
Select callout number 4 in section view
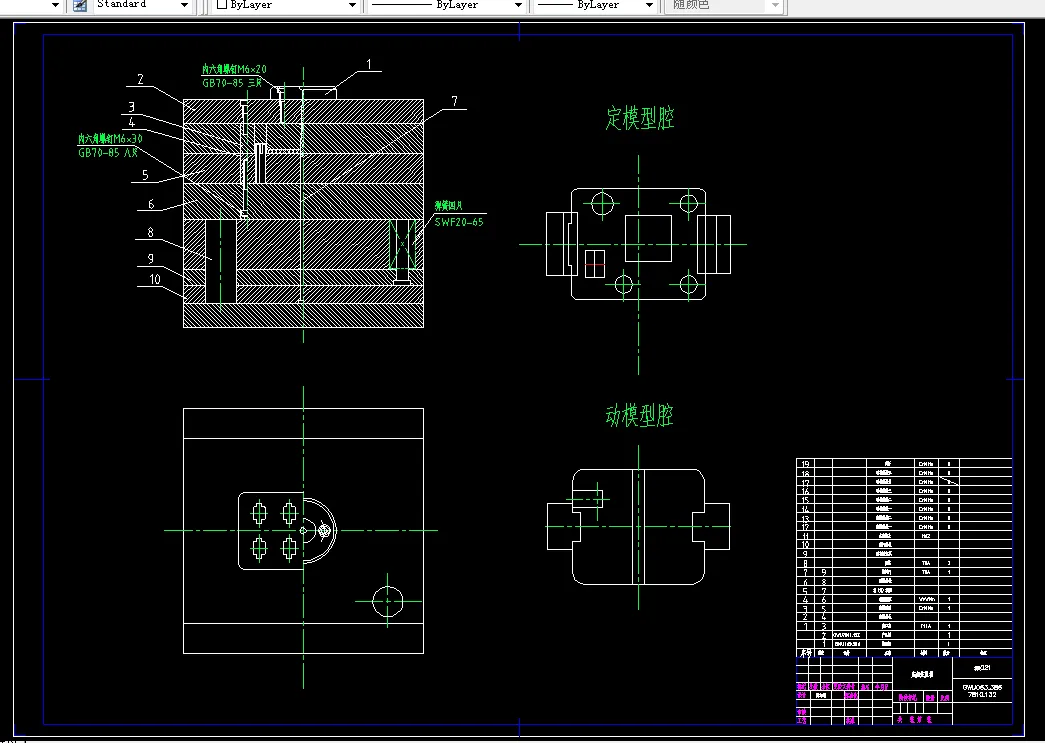coord(132,122)
